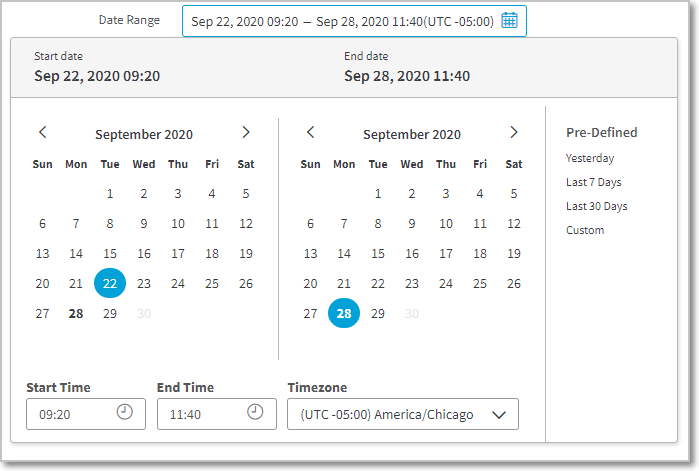Screen dimensions: 699x471
Task: Select the Custom pre-defined option
Action: 585,230
